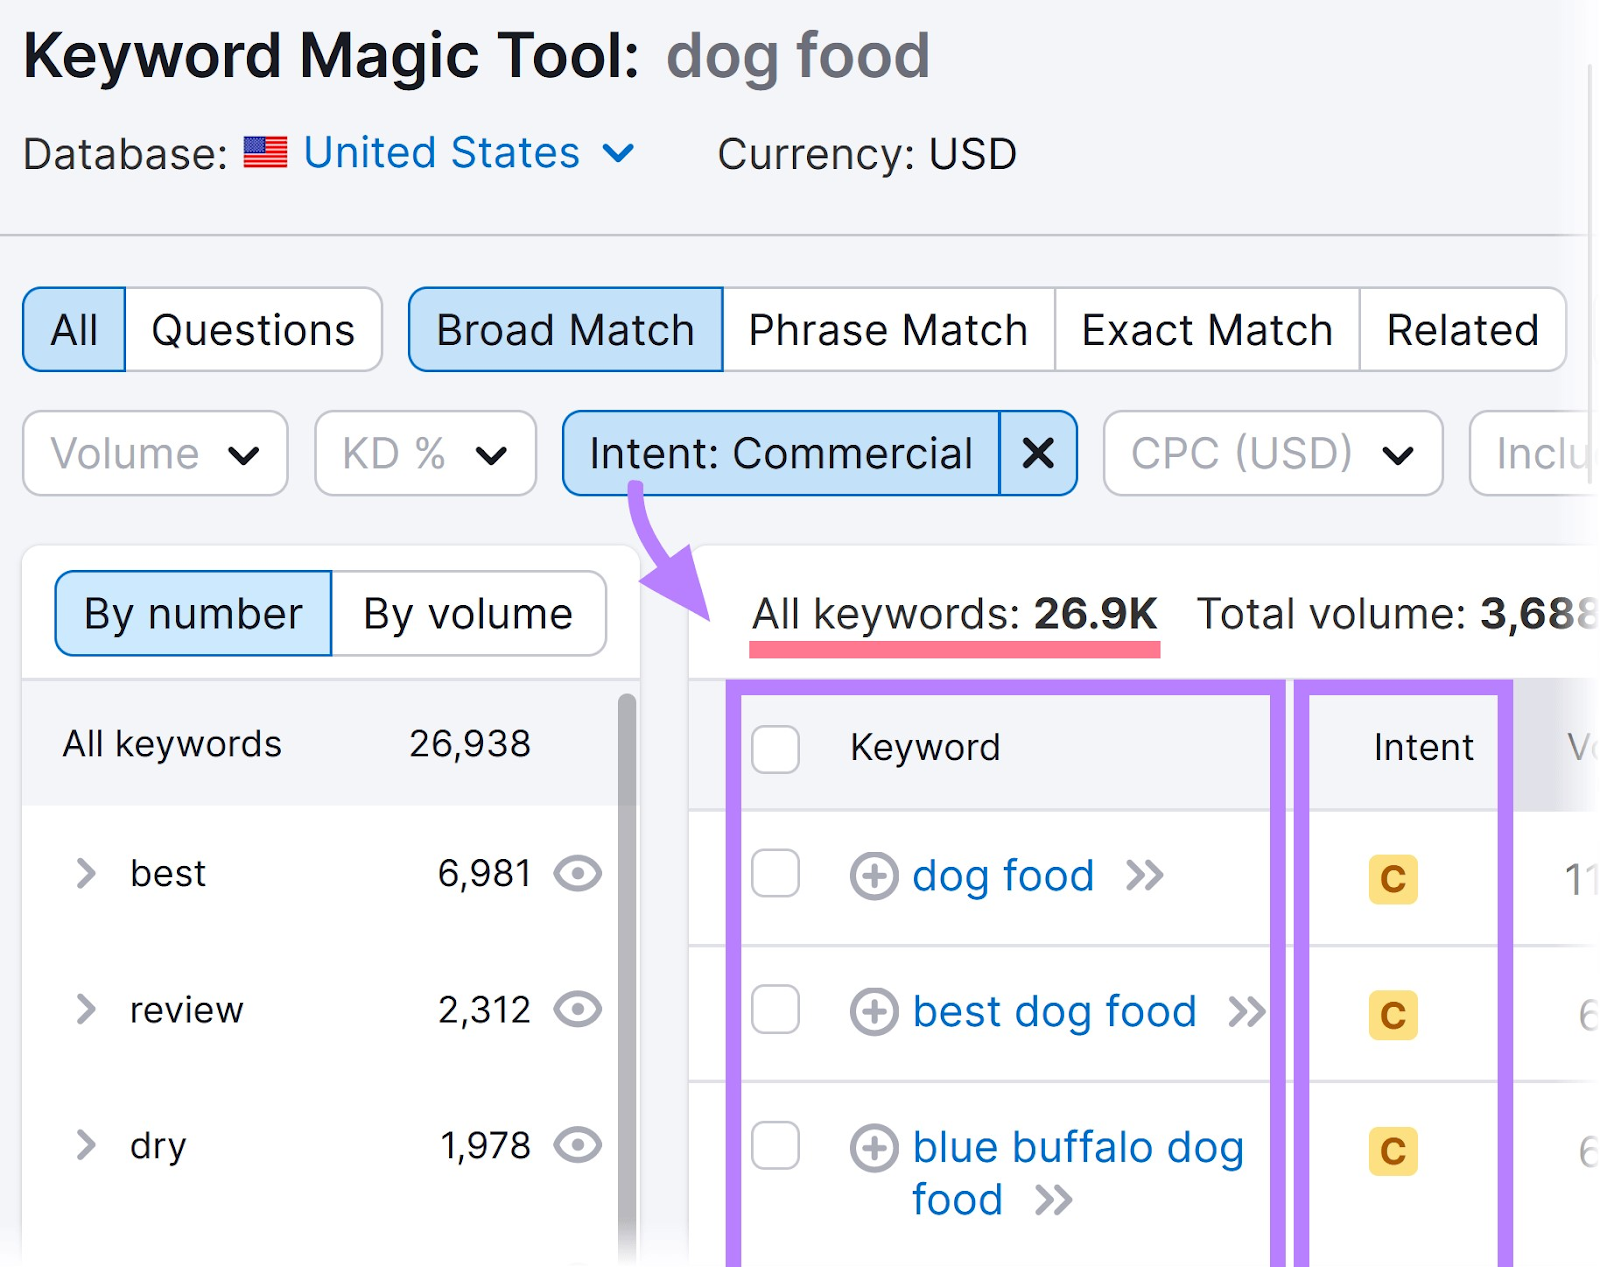Open the Volume filter dropdown

pos(155,454)
